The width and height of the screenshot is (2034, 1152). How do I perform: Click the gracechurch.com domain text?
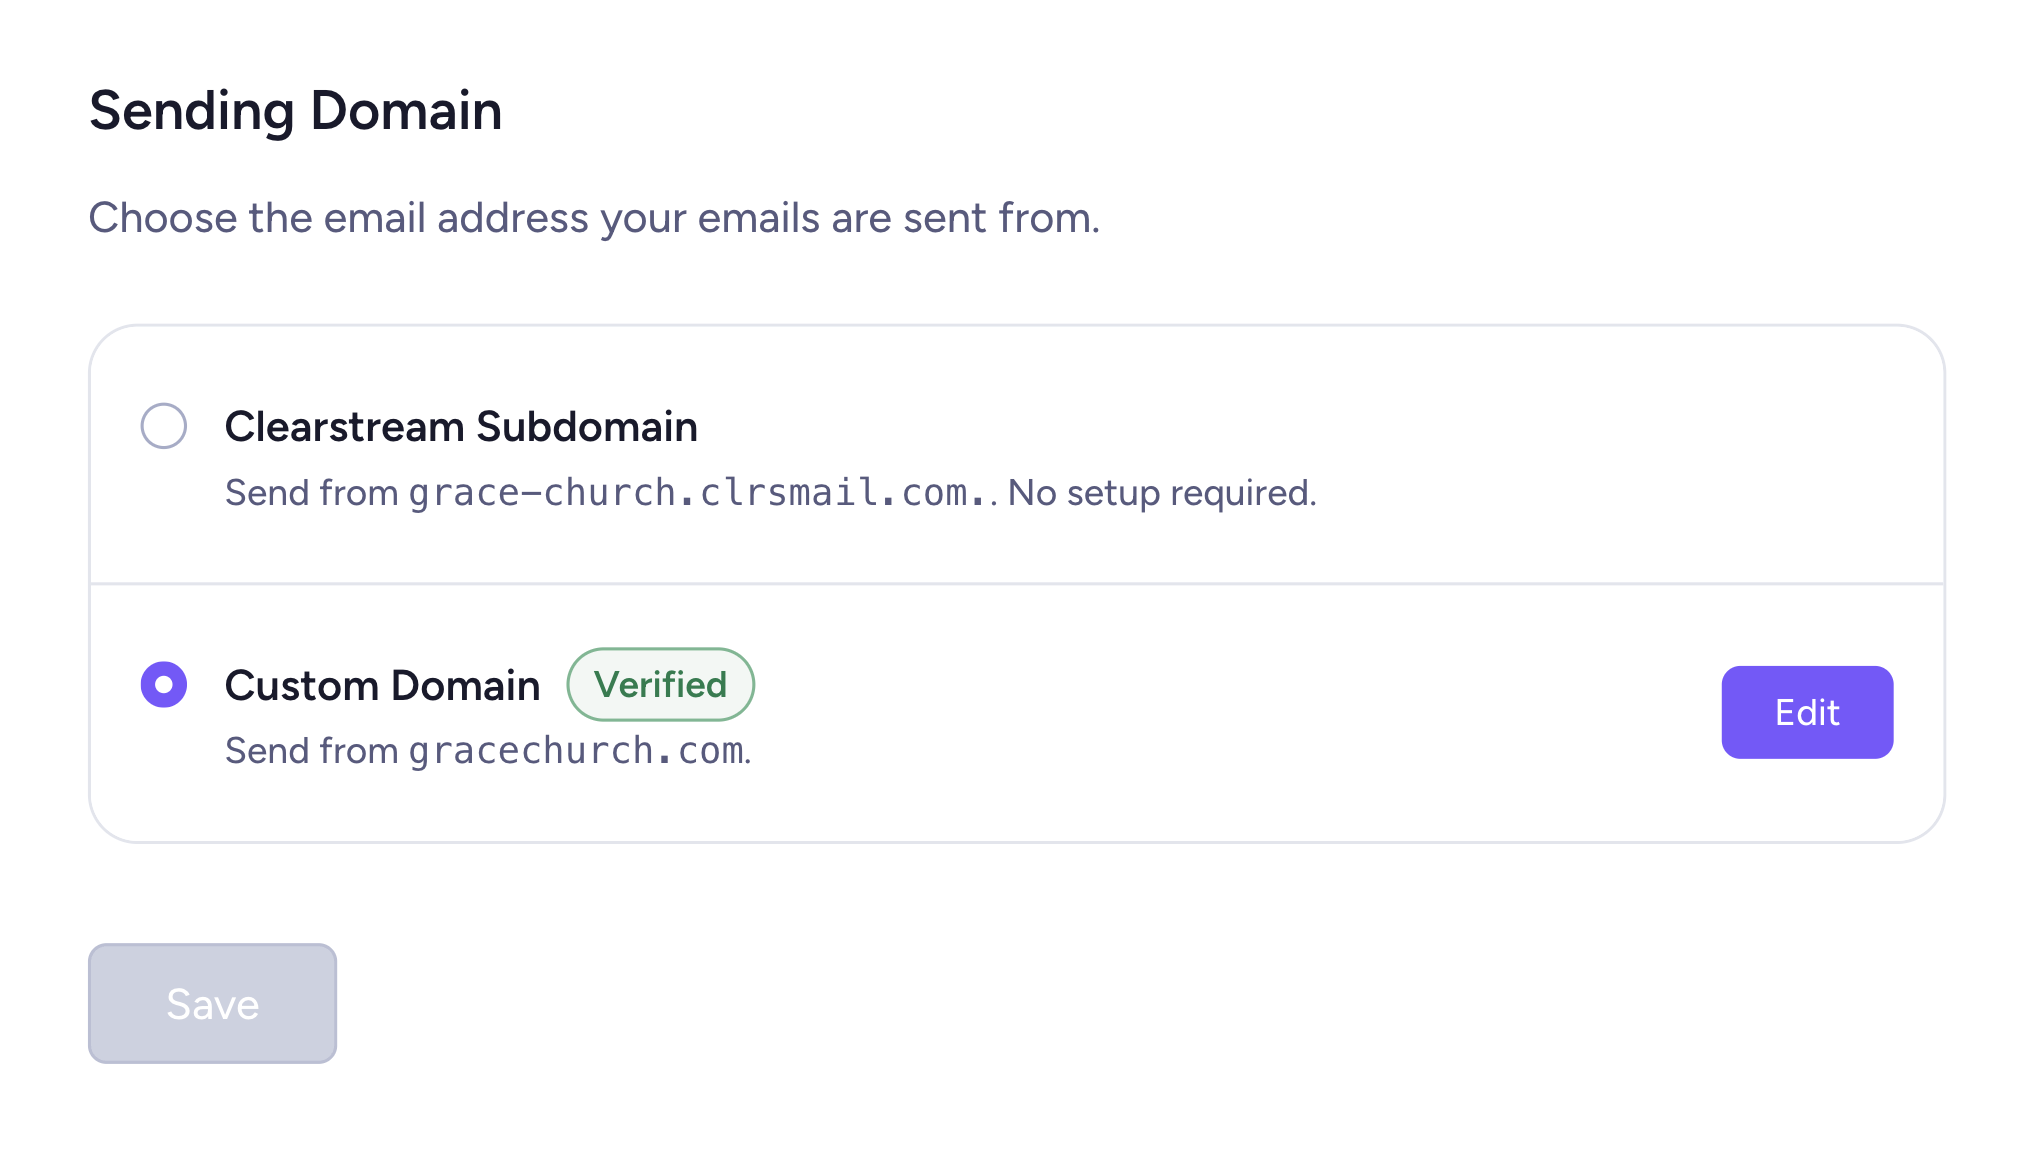coord(577,751)
